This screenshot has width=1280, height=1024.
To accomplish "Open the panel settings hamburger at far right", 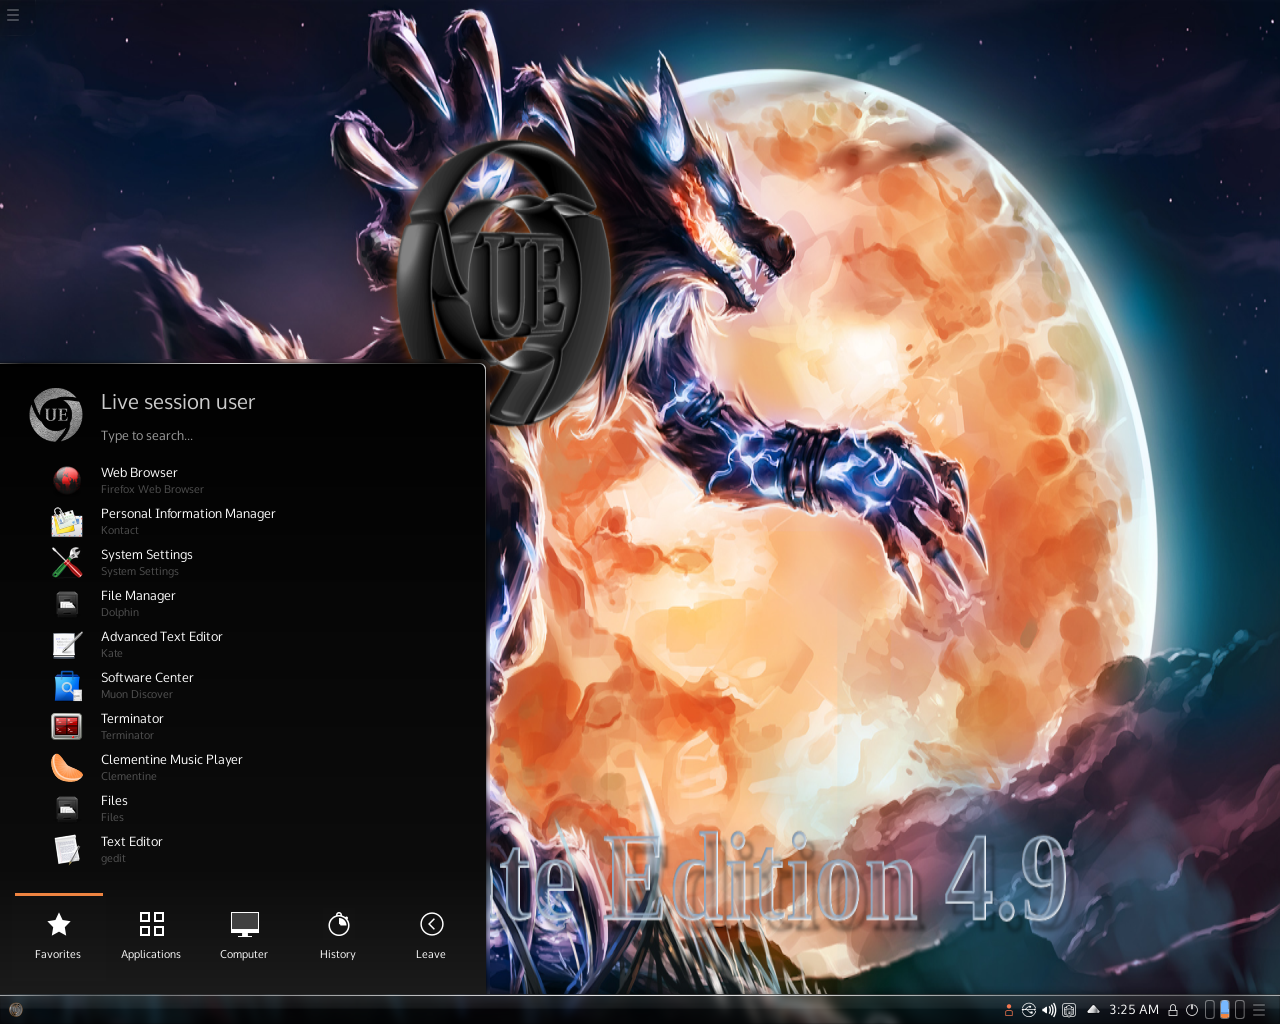I will 1259,1010.
